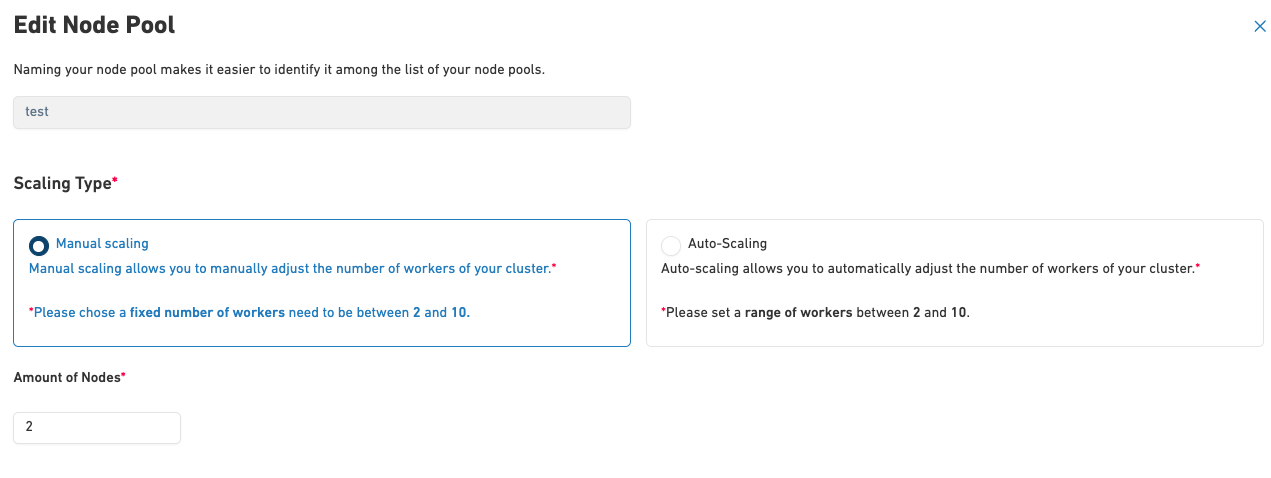Click the "Manual scaling" option label

(102, 243)
